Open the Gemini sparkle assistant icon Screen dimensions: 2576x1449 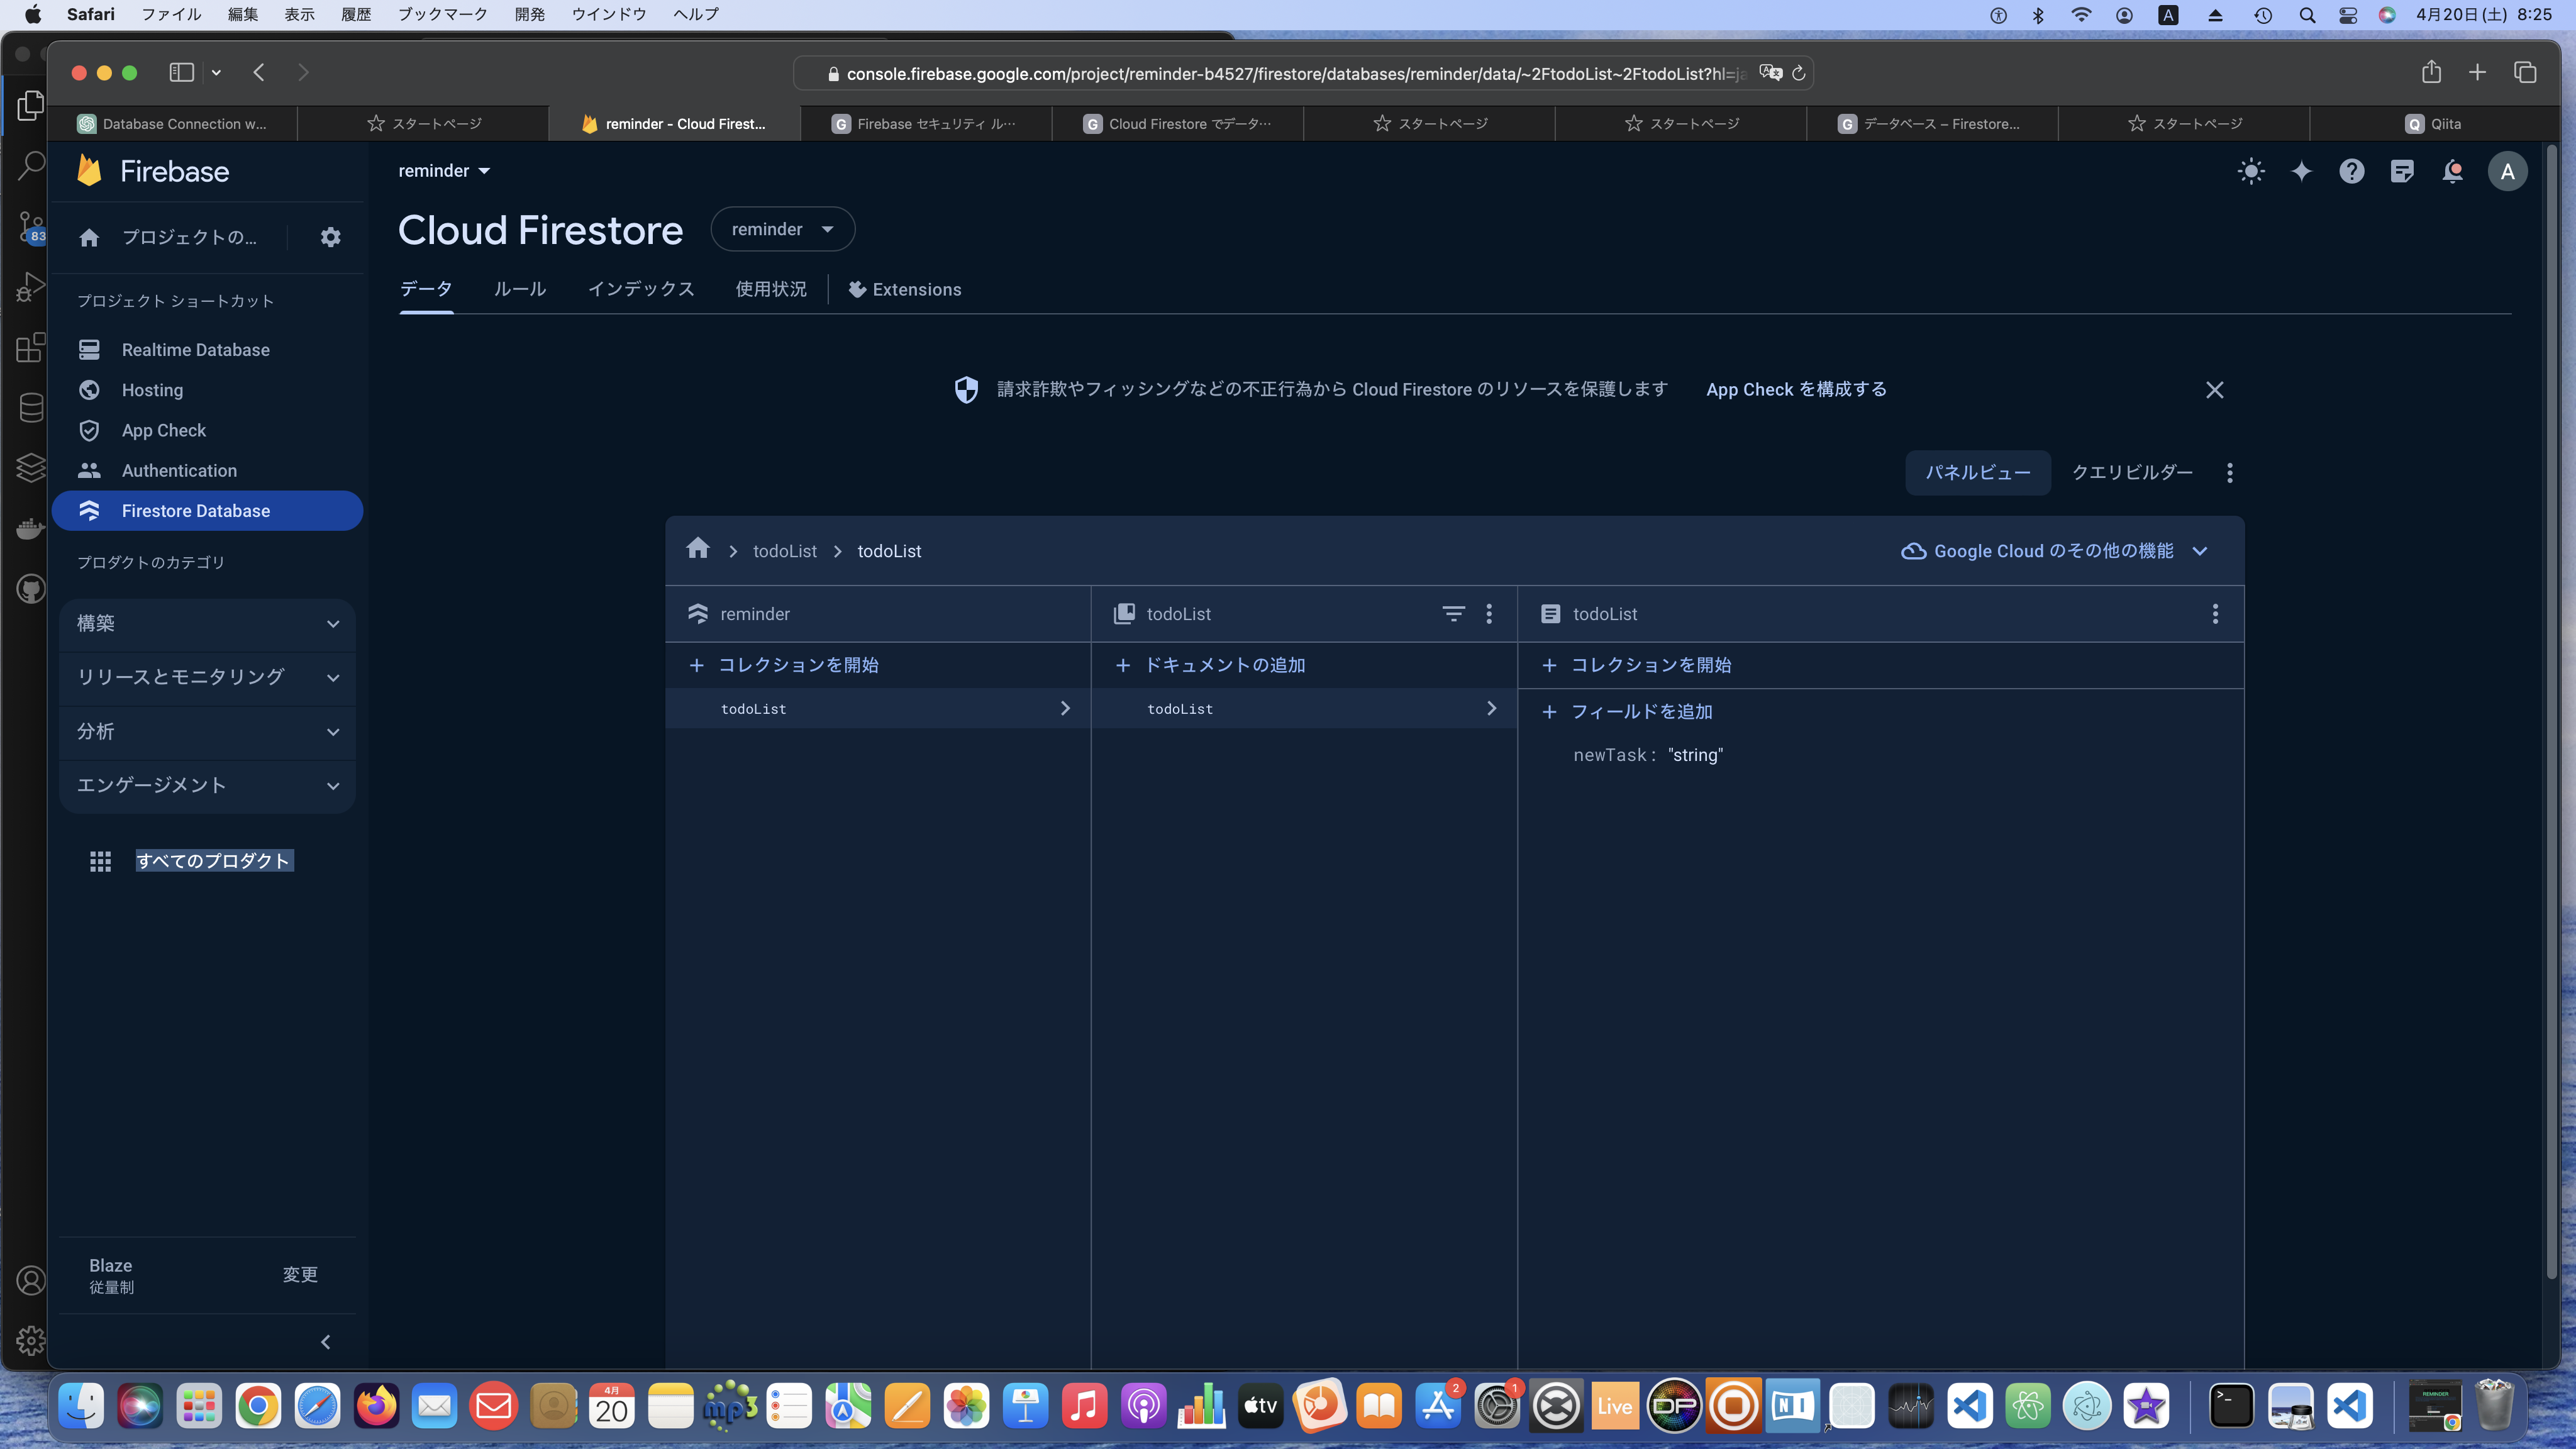click(2301, 171)
